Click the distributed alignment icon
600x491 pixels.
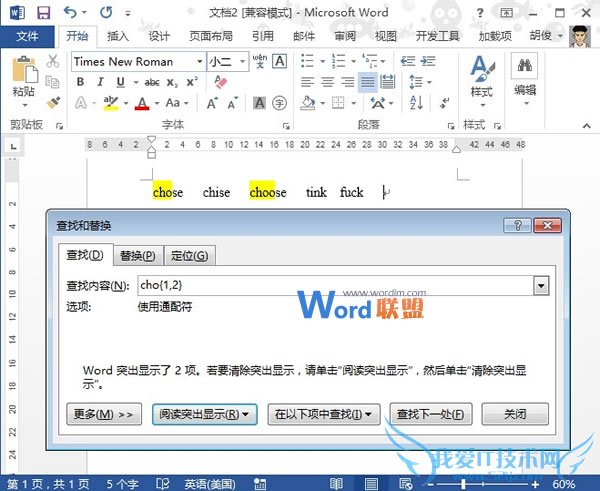pos(388,82)
